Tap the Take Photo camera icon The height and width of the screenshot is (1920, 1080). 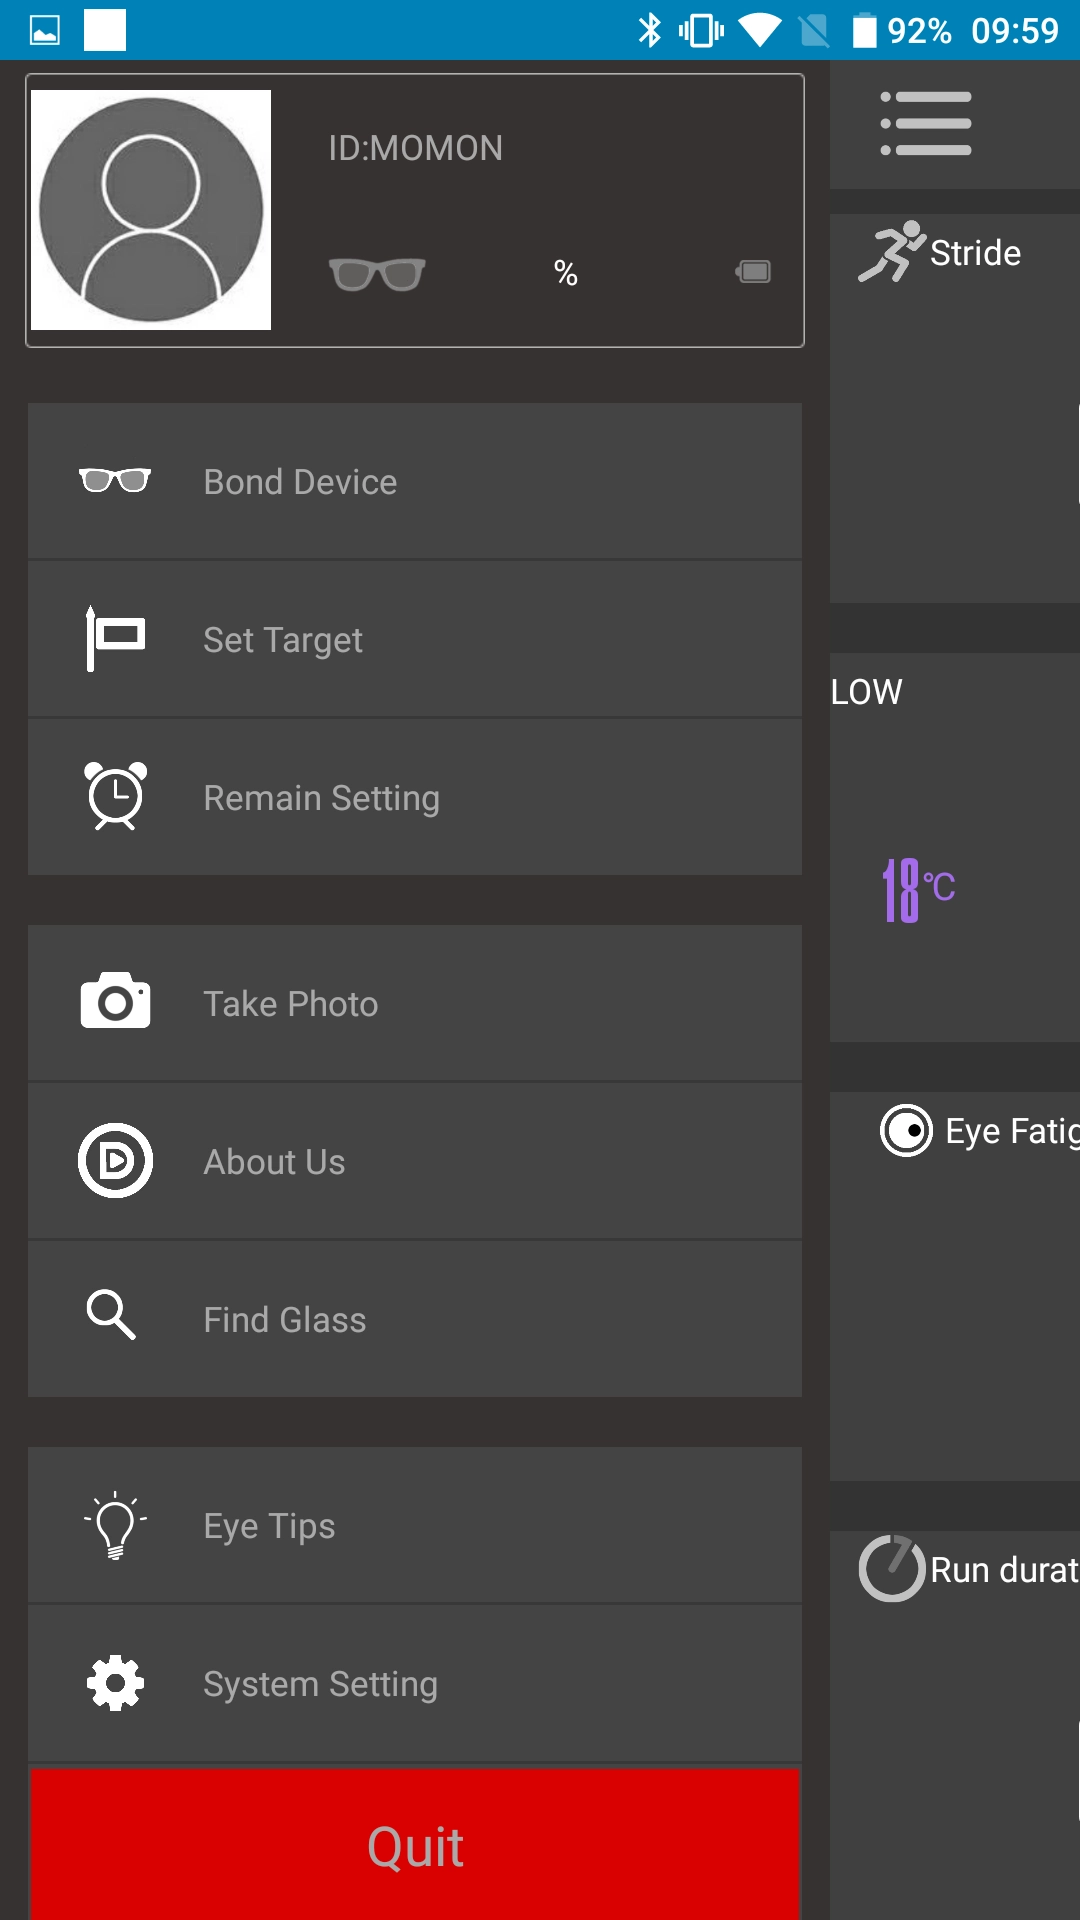point(116,1001)
